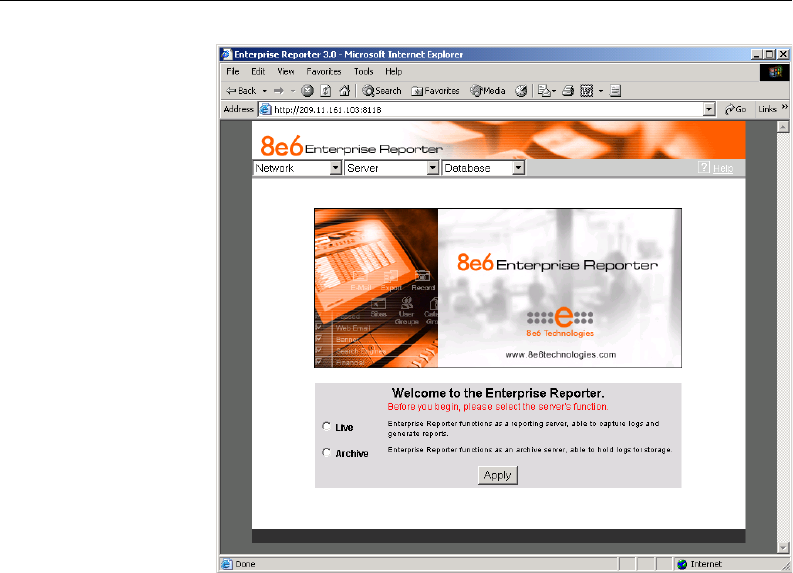793x573 pixels.
Task: Minimize the Internet Explorer window
Action: (757, 54)
